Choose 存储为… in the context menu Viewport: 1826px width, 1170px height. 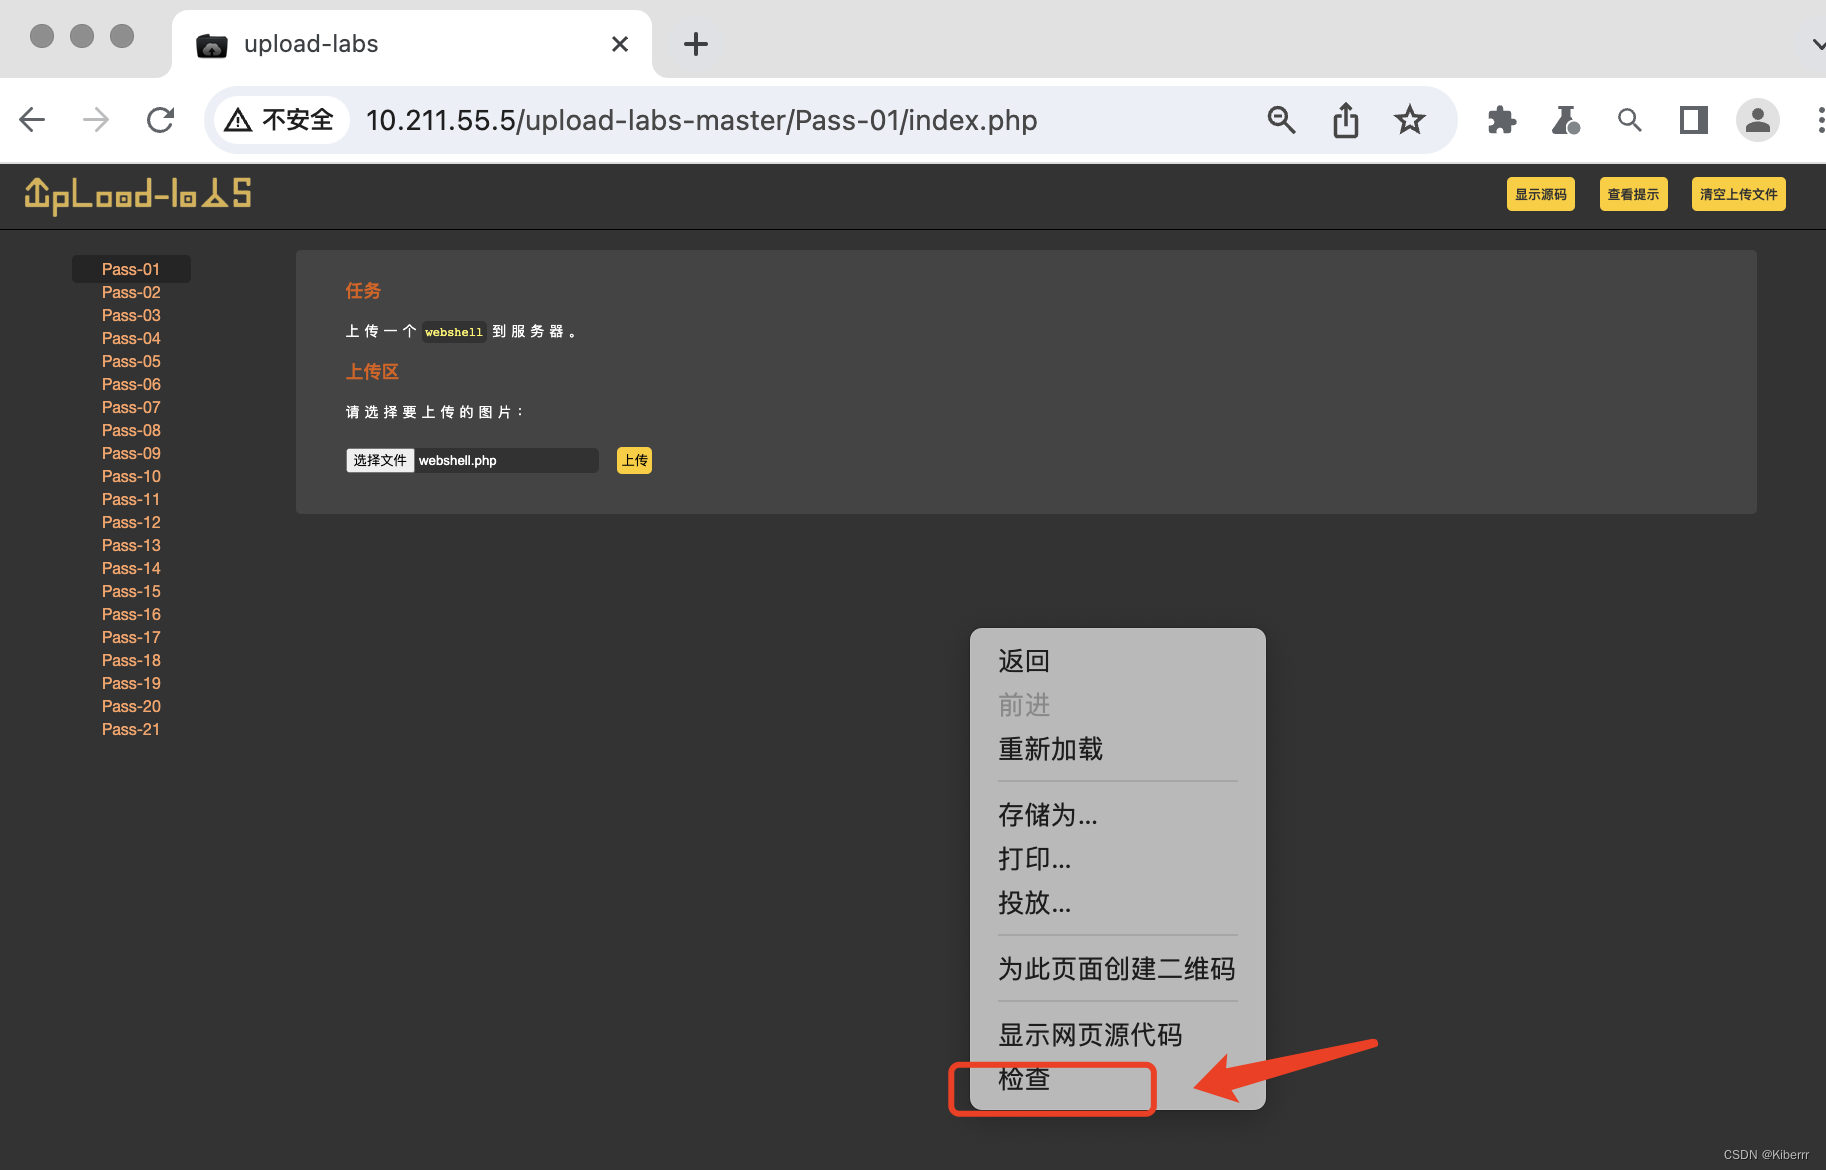point(1118,815)
